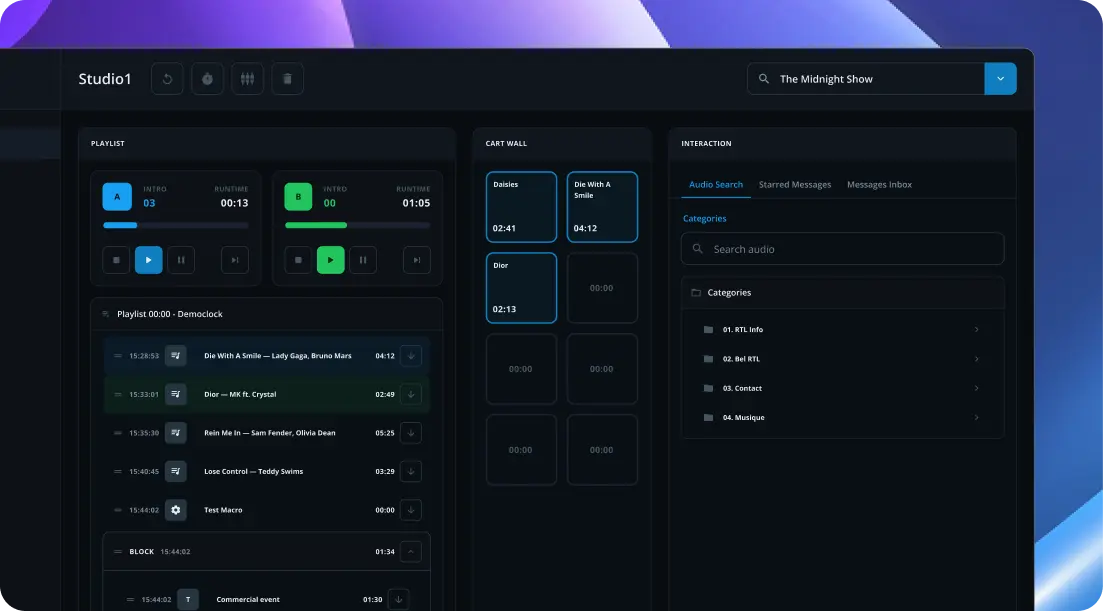1103x611 pixels.
Task: Expand chevron for 02. Bel RTL
Action: click(x=976, y=359)
